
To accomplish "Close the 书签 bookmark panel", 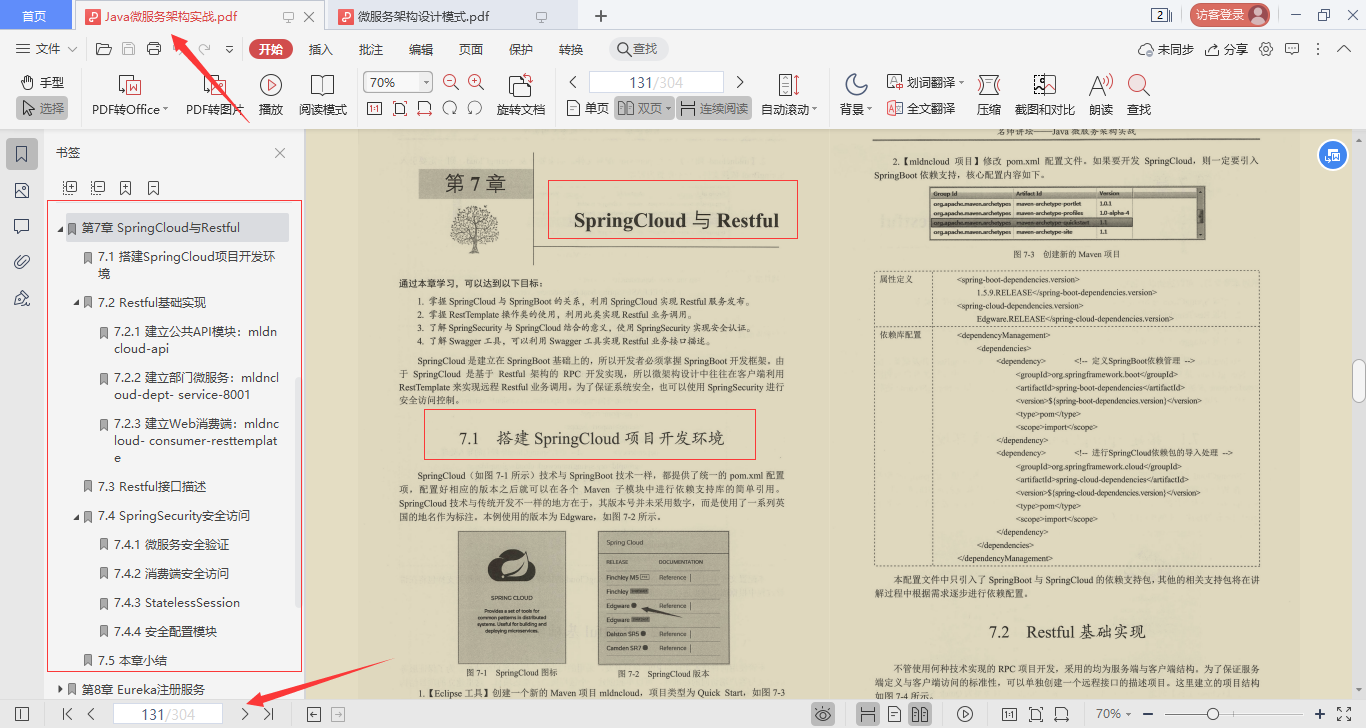I will [280, 153].
